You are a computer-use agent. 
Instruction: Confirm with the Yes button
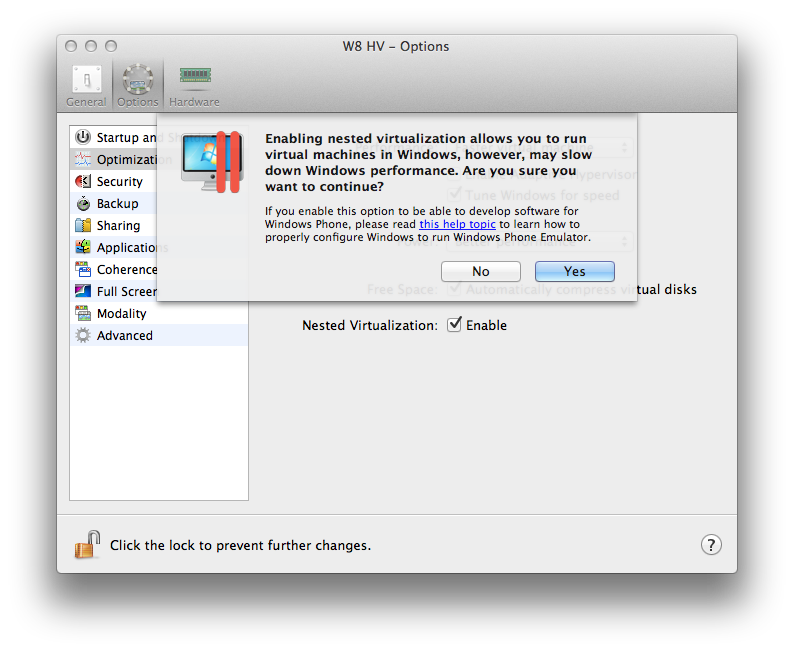[575, 272]
